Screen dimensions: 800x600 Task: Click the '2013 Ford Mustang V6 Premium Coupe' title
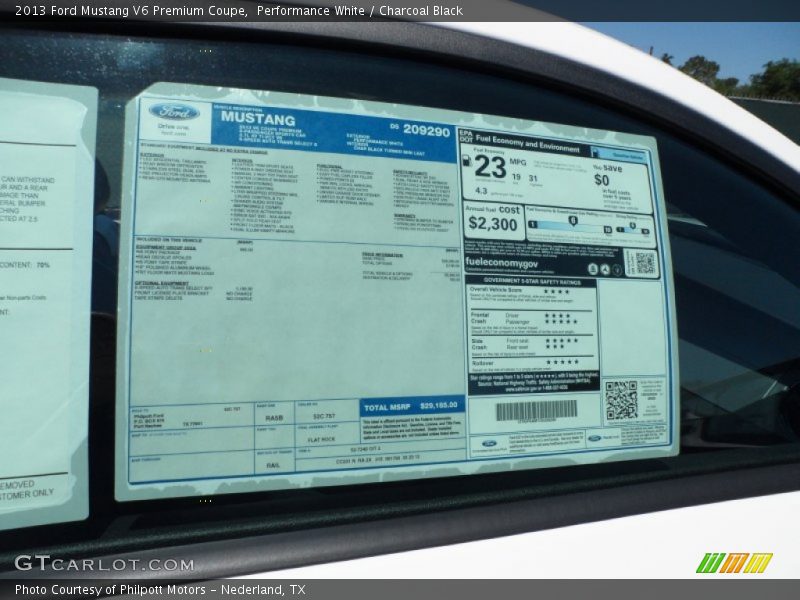(x=131, y=11)
